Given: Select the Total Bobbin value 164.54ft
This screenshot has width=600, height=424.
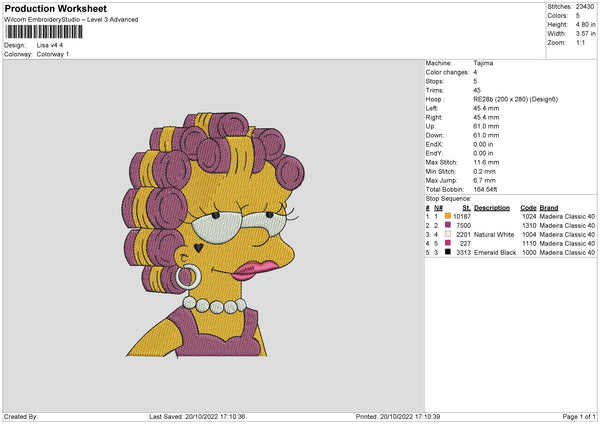Looking at the screenshot, I should 485,189.
